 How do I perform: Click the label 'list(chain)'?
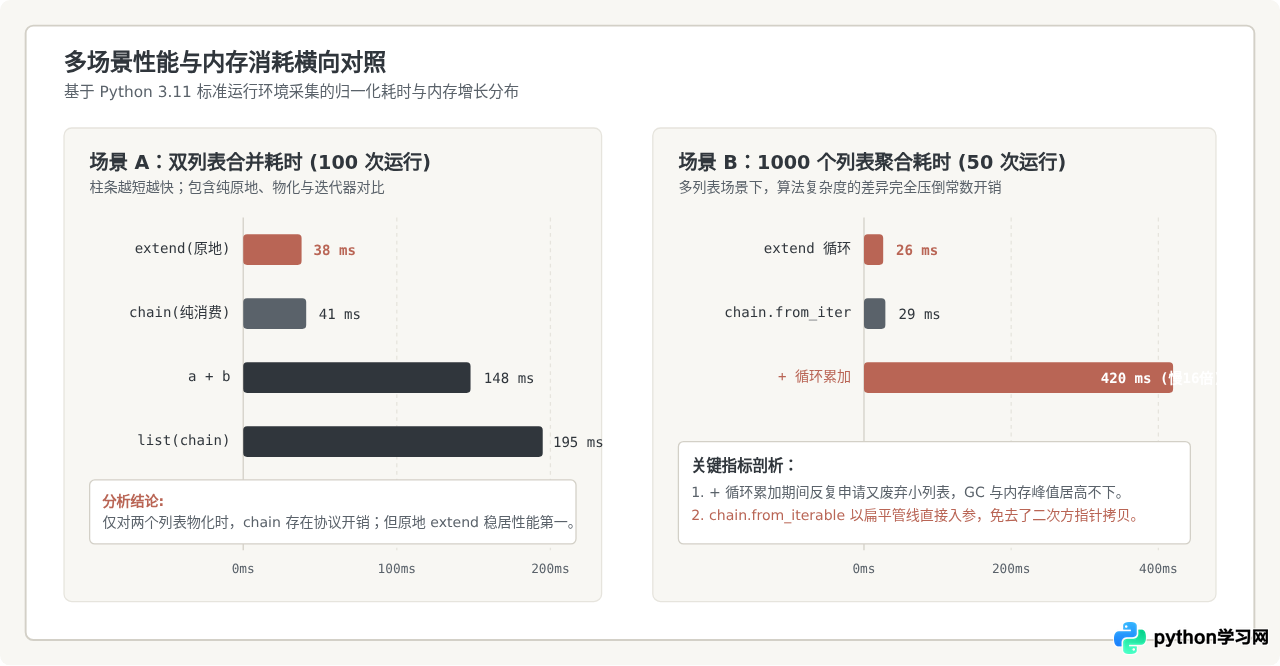pos(184,440)
